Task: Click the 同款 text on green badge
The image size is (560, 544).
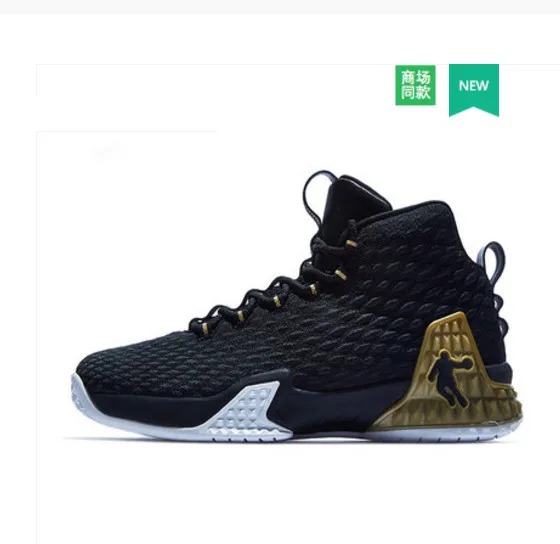Action: pos(415,93)
